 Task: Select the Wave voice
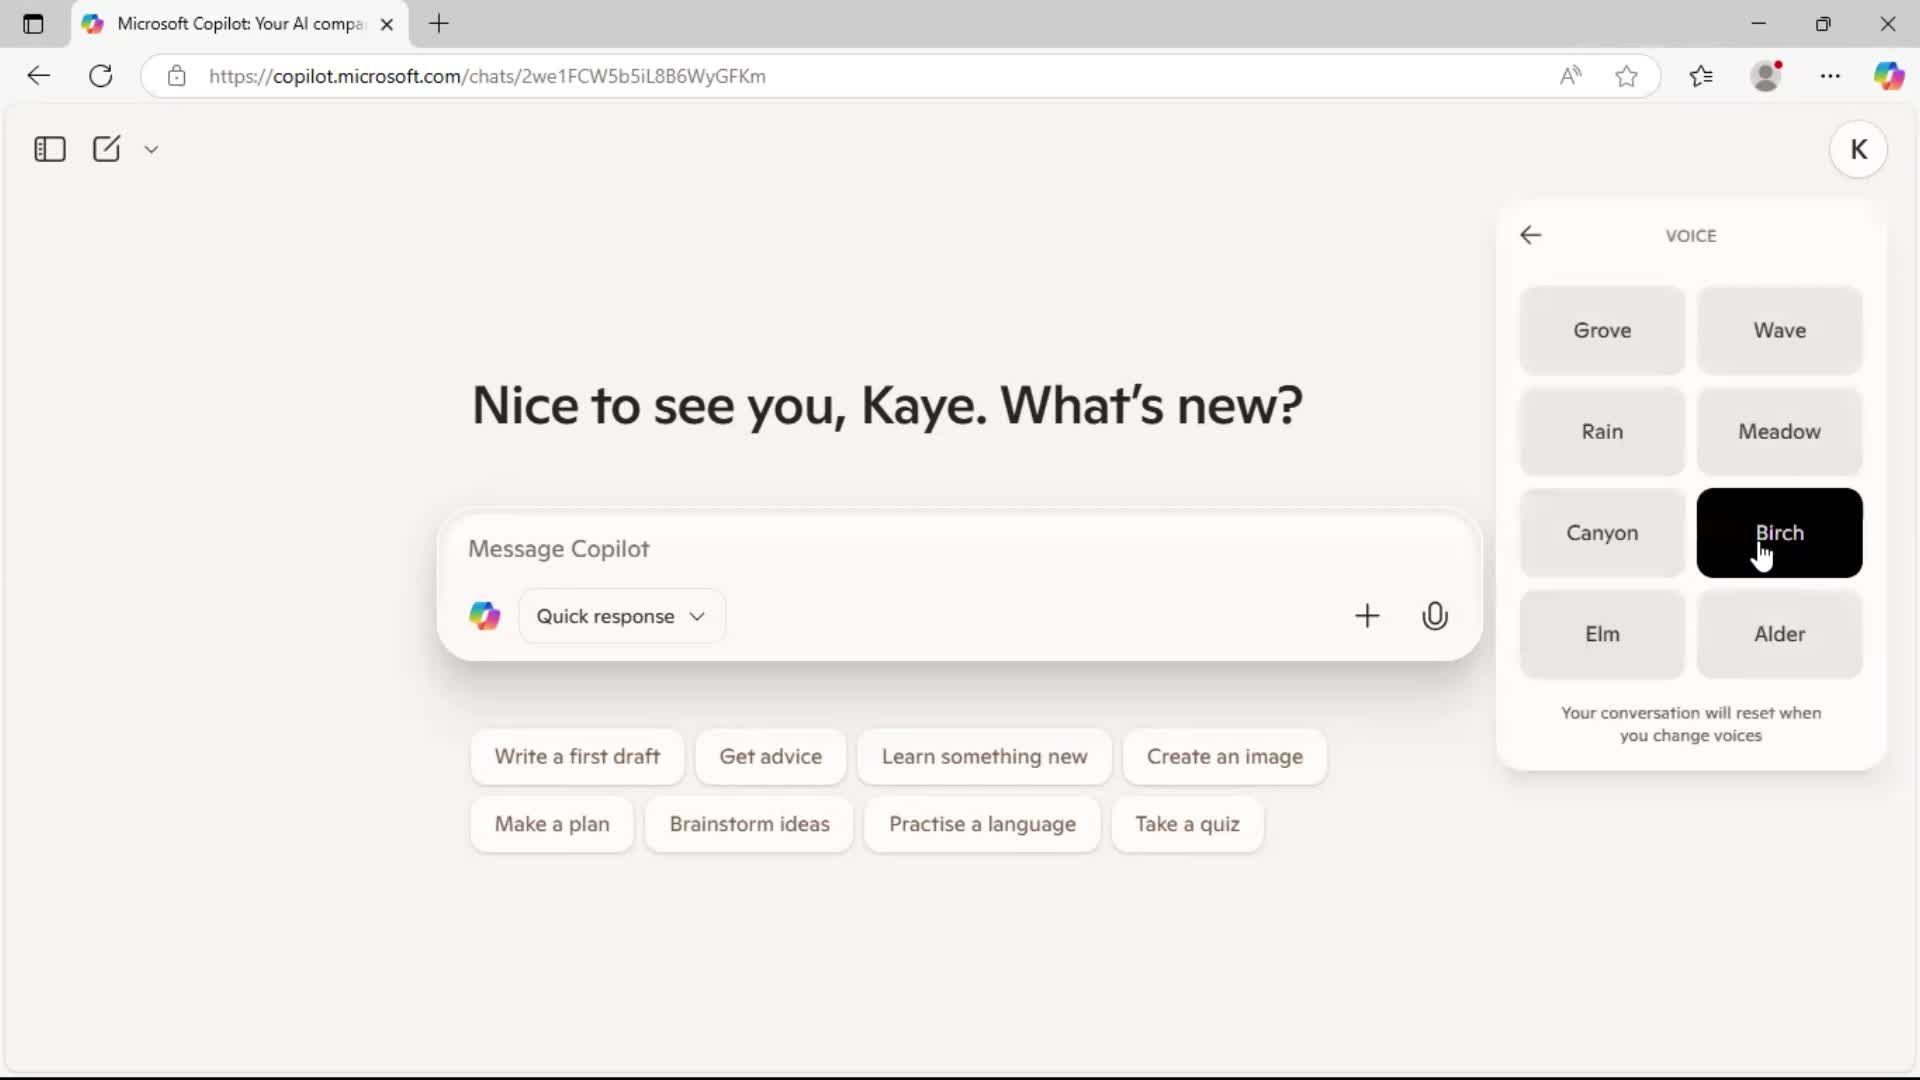[1779, 330]
